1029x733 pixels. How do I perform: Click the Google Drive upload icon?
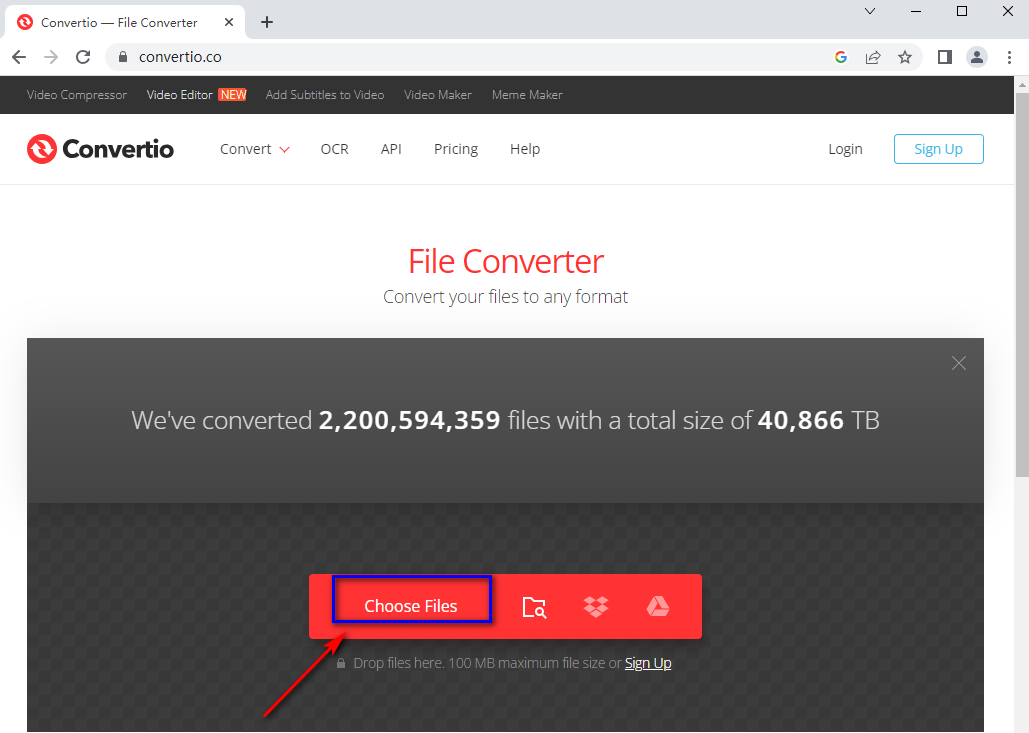click(x=657, y=606)
